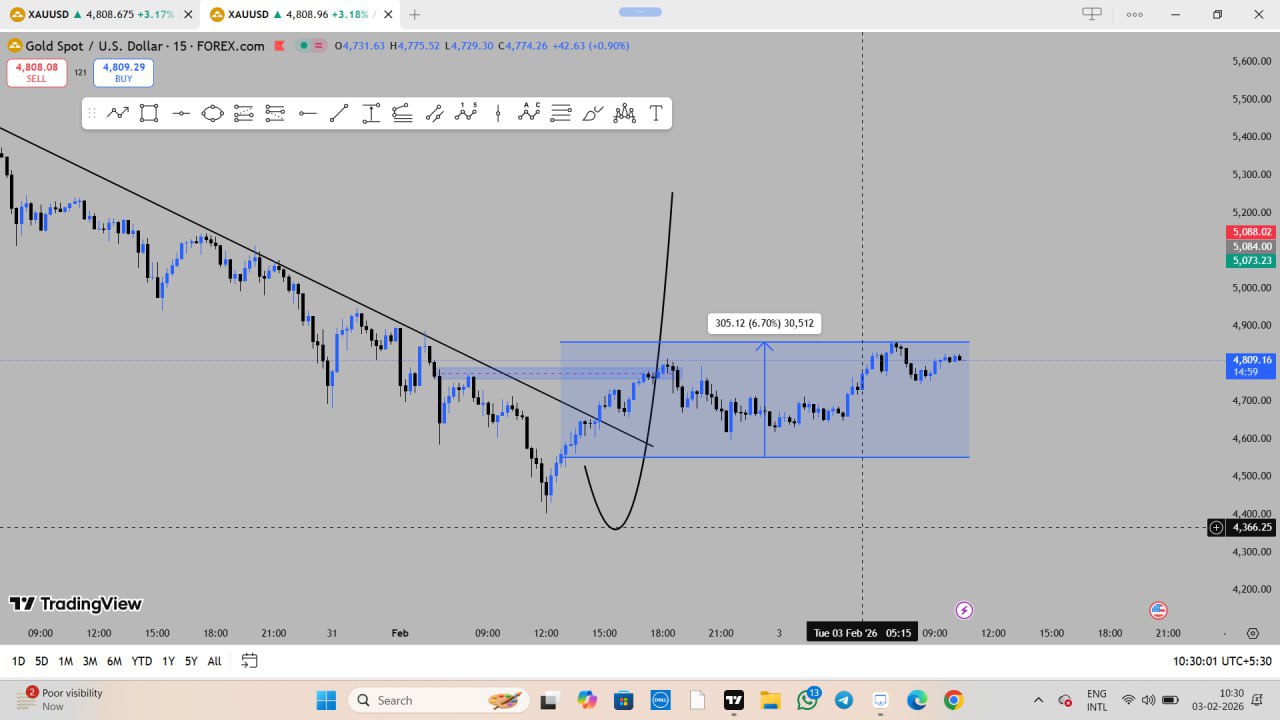Select the Text tool

coord(656,113)
